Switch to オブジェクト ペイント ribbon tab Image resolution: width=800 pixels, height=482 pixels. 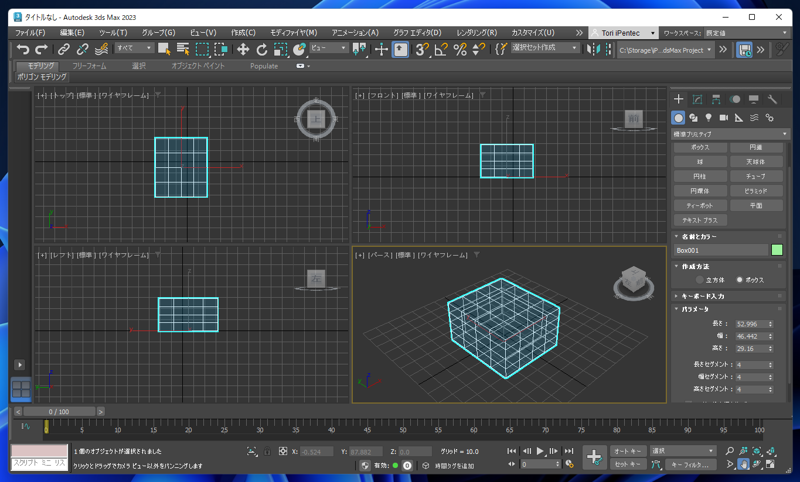(198, 66)
